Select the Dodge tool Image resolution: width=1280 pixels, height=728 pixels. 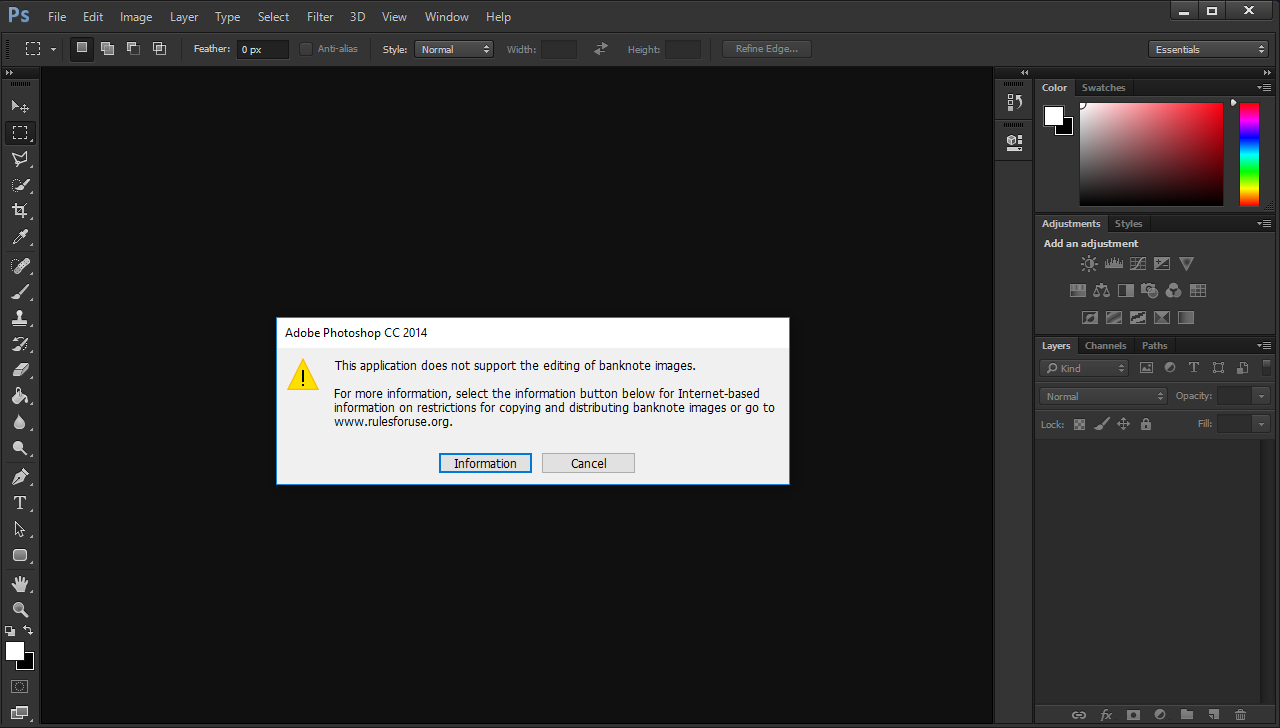pos(20,449)
